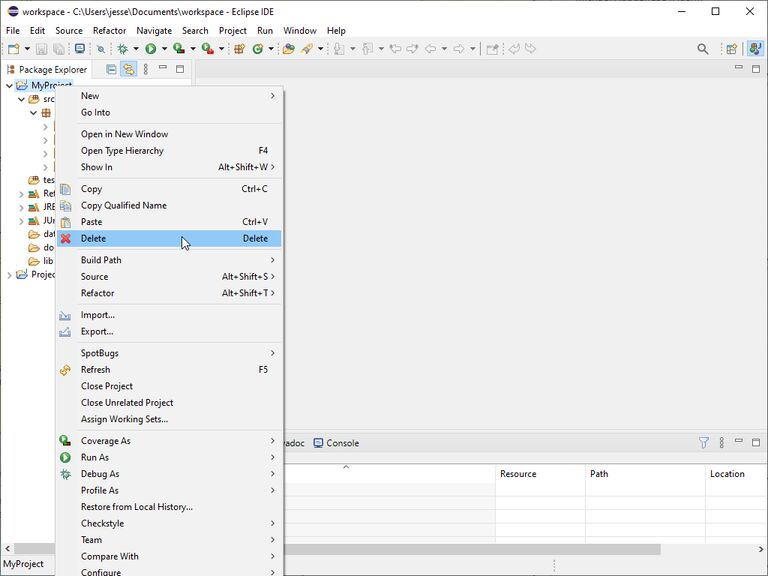The image size is (768, 576).
Task: Collapse the MyProject tree node
Action: tap(9, 86)
